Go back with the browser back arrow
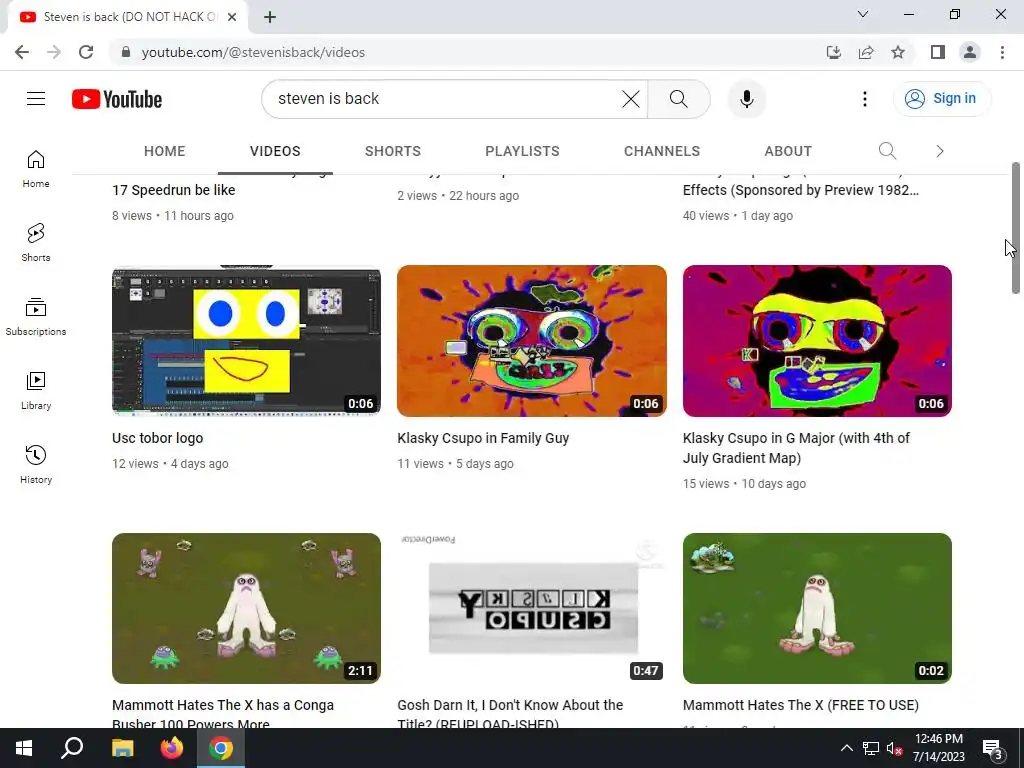This screenshot has width=1024, height=768. click(x=22, y=52)
